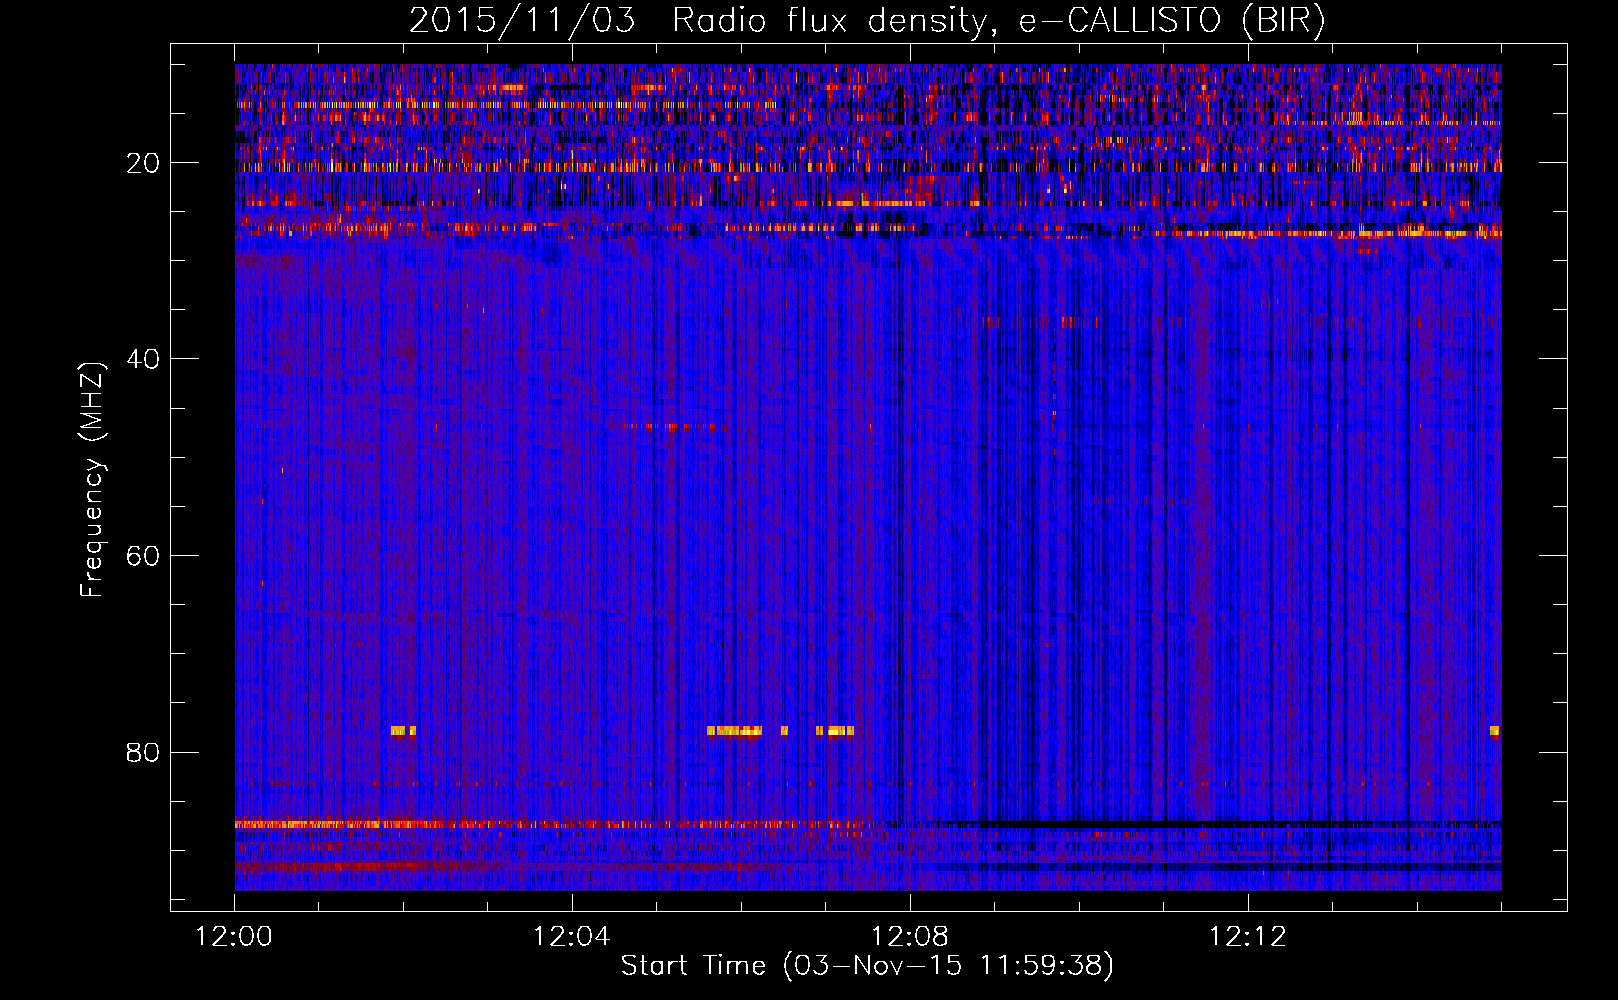Click the Start Time axis label
1618x1000 pixels.
[867, 966]
